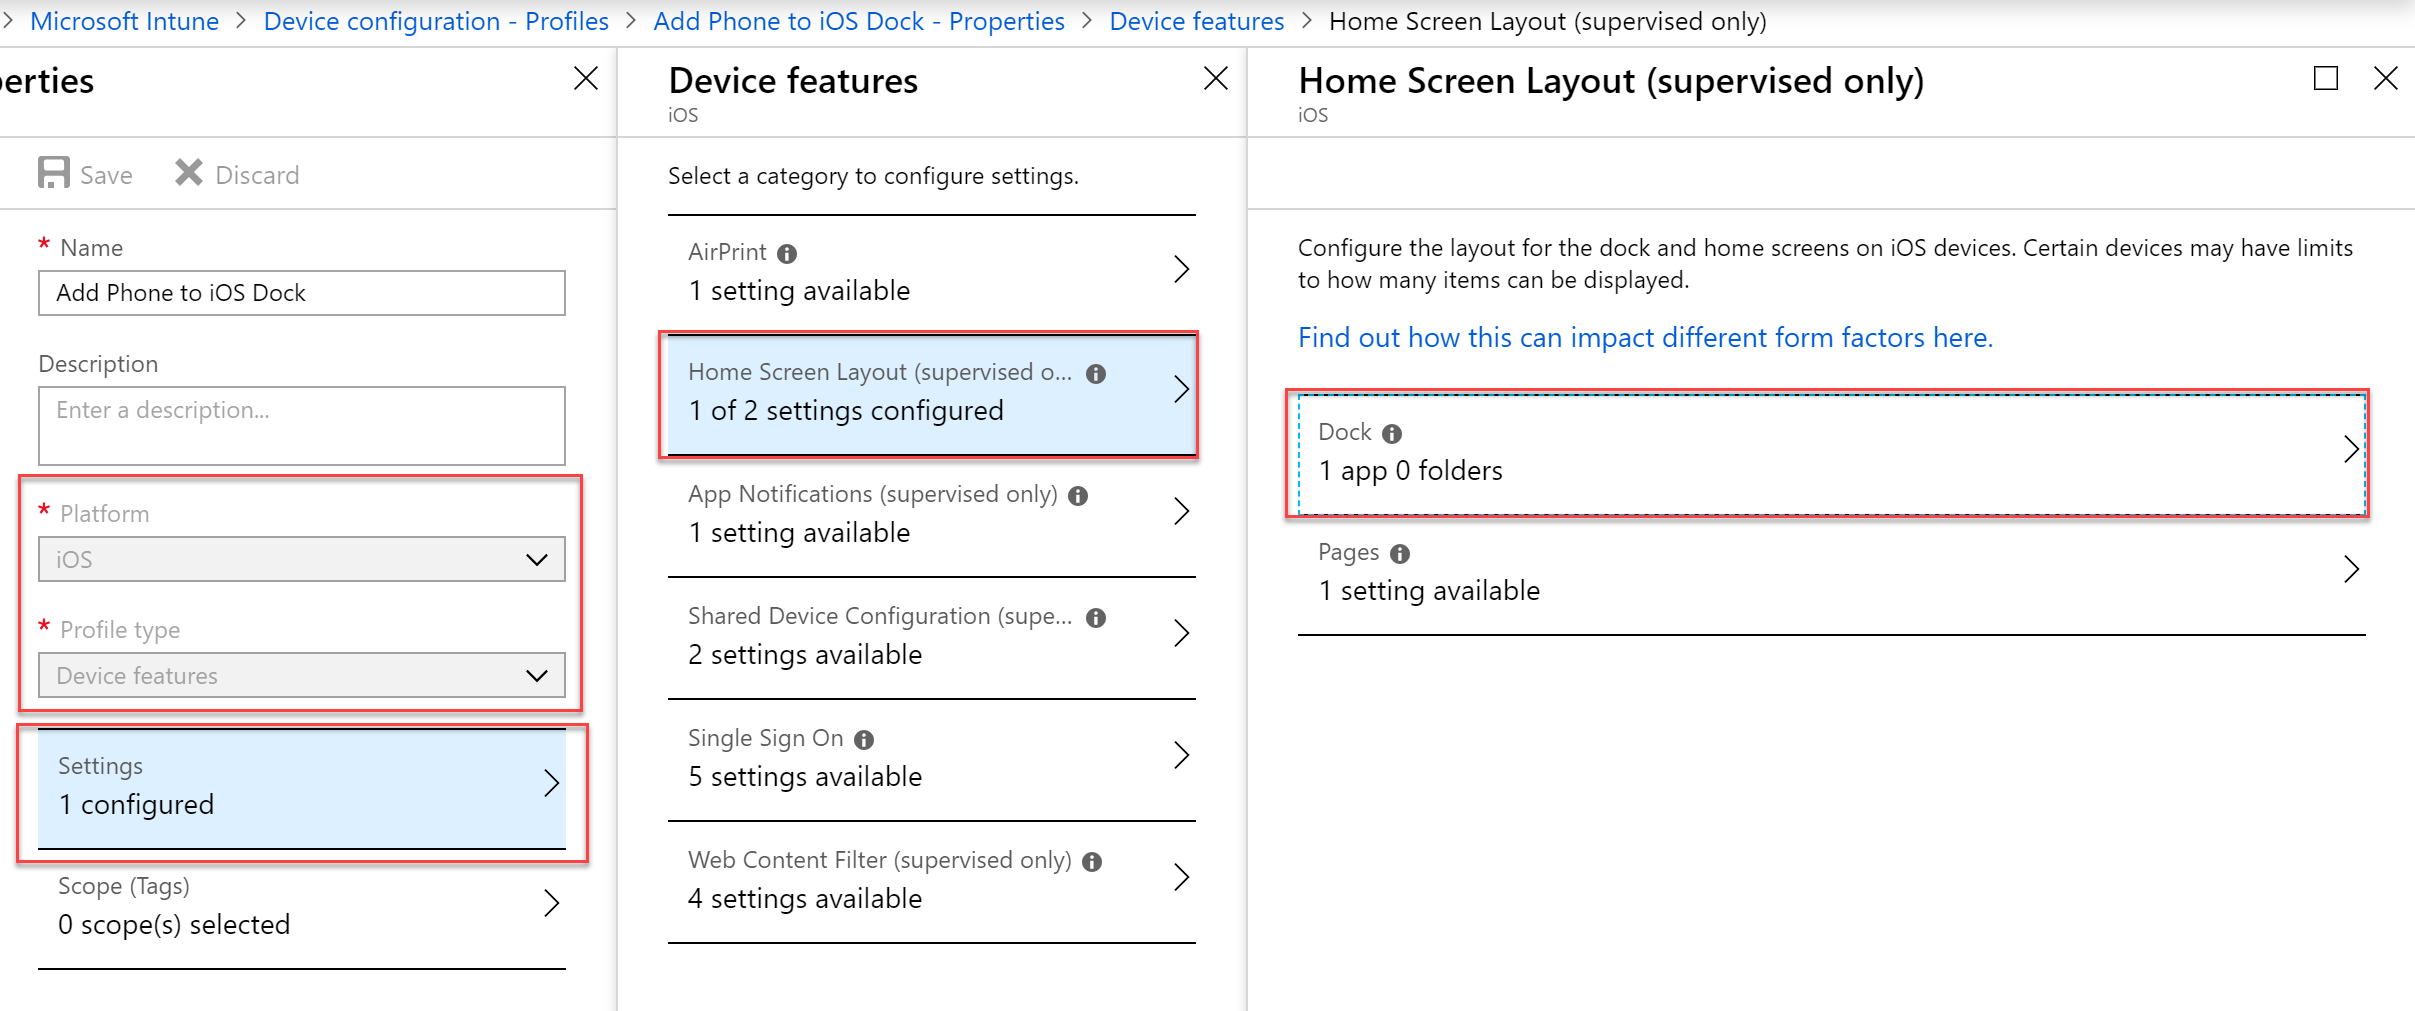Expand Scope (Tags) chevron
This screenshot has width=2415, height=1011.
pyautogui.click(x=551, y=903)
